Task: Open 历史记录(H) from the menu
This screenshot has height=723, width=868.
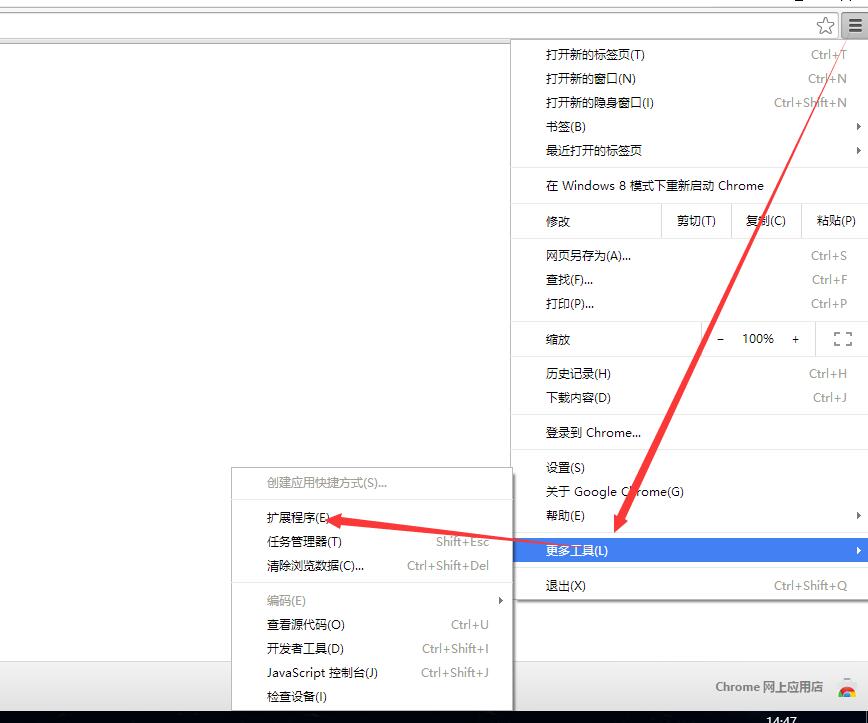Action: click(x=689, y=374)
